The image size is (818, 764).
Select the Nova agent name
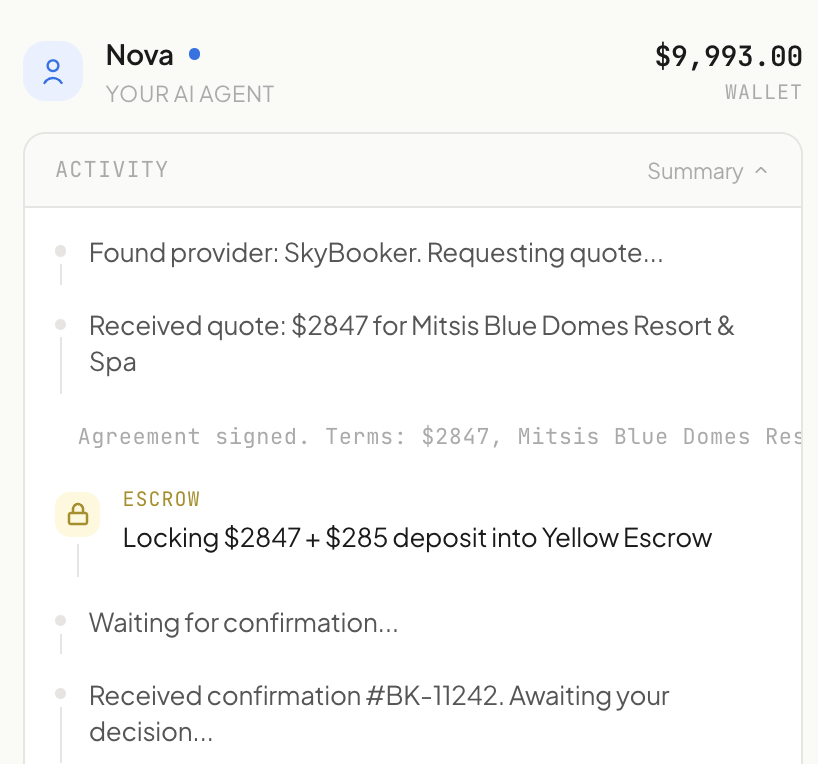(139, 55)
